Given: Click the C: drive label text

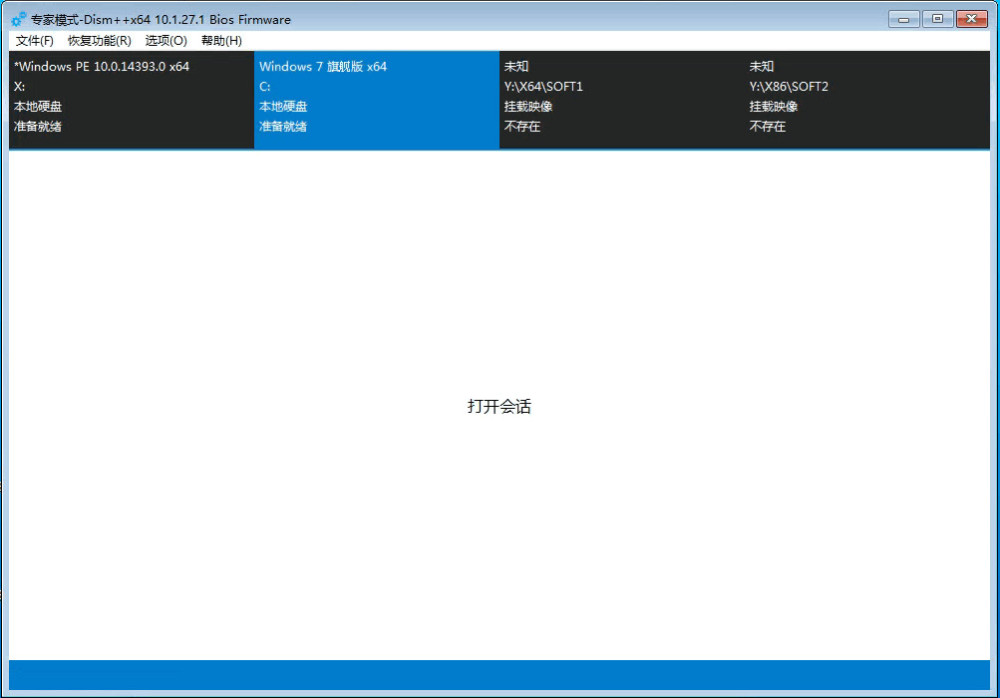Looking at the screenshot, I should [x=265, y=87].
